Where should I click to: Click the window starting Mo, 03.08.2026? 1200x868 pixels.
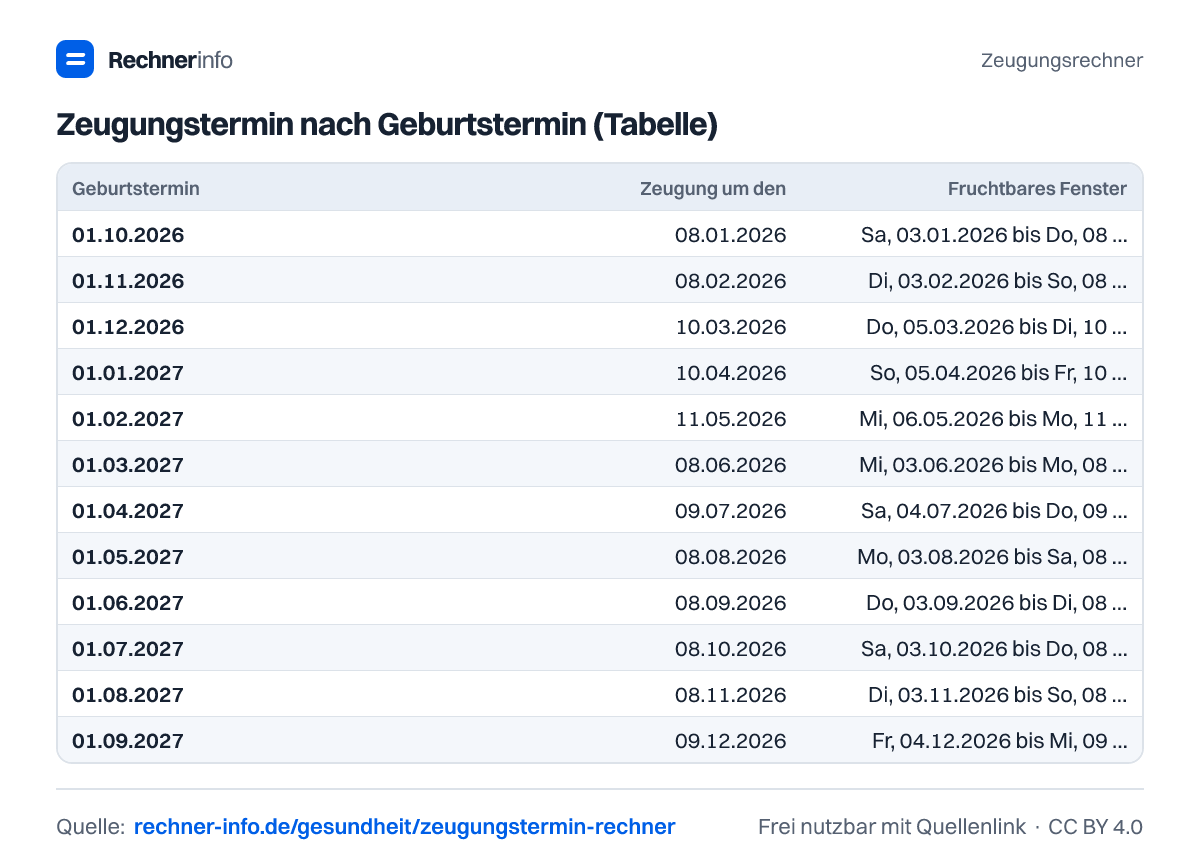point(992,557)
